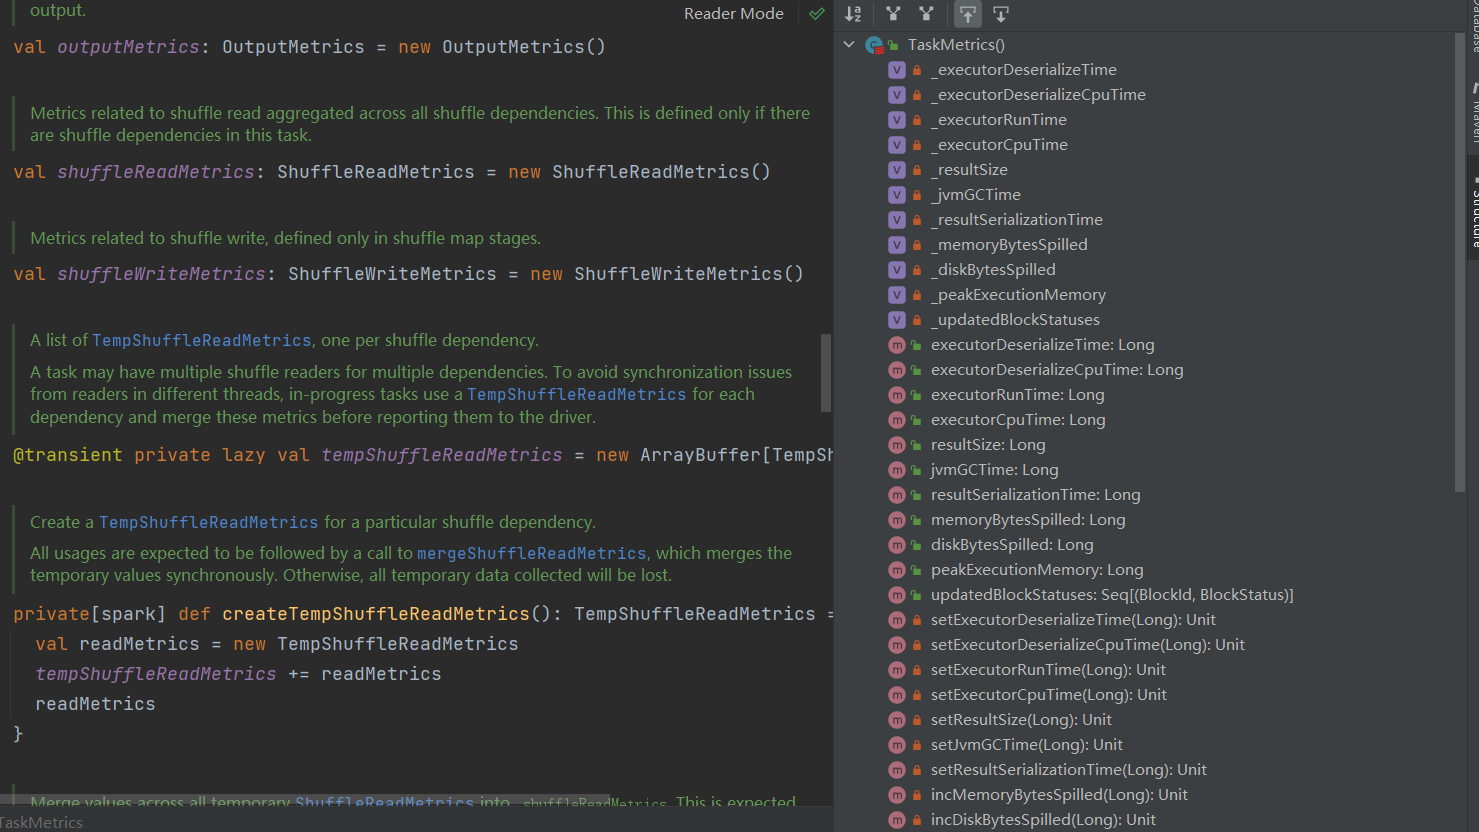Screen dimensions: 1479x832
Task: Click method icon of incDiskBytesSpilled(Long): Unit
Action: point(897,820)
